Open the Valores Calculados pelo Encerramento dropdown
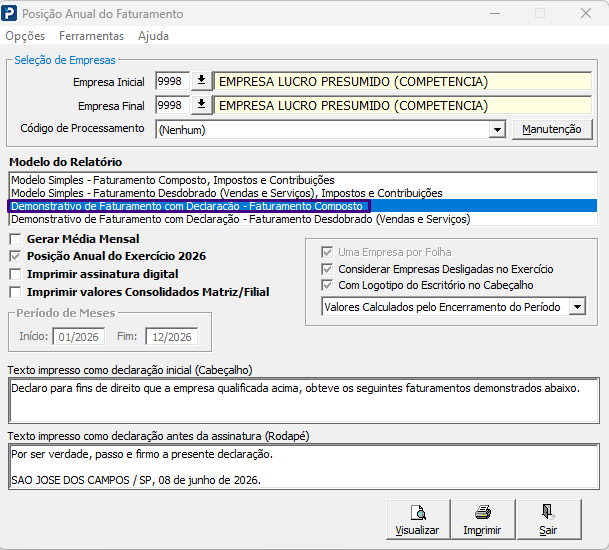Viewport: 609px width, 550px height. (x=578, y=307)
